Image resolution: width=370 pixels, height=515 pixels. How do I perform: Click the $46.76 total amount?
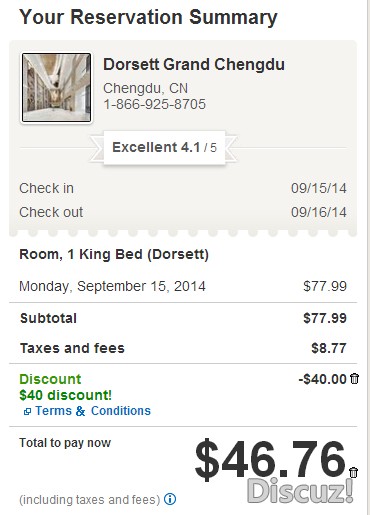point(270,460)
